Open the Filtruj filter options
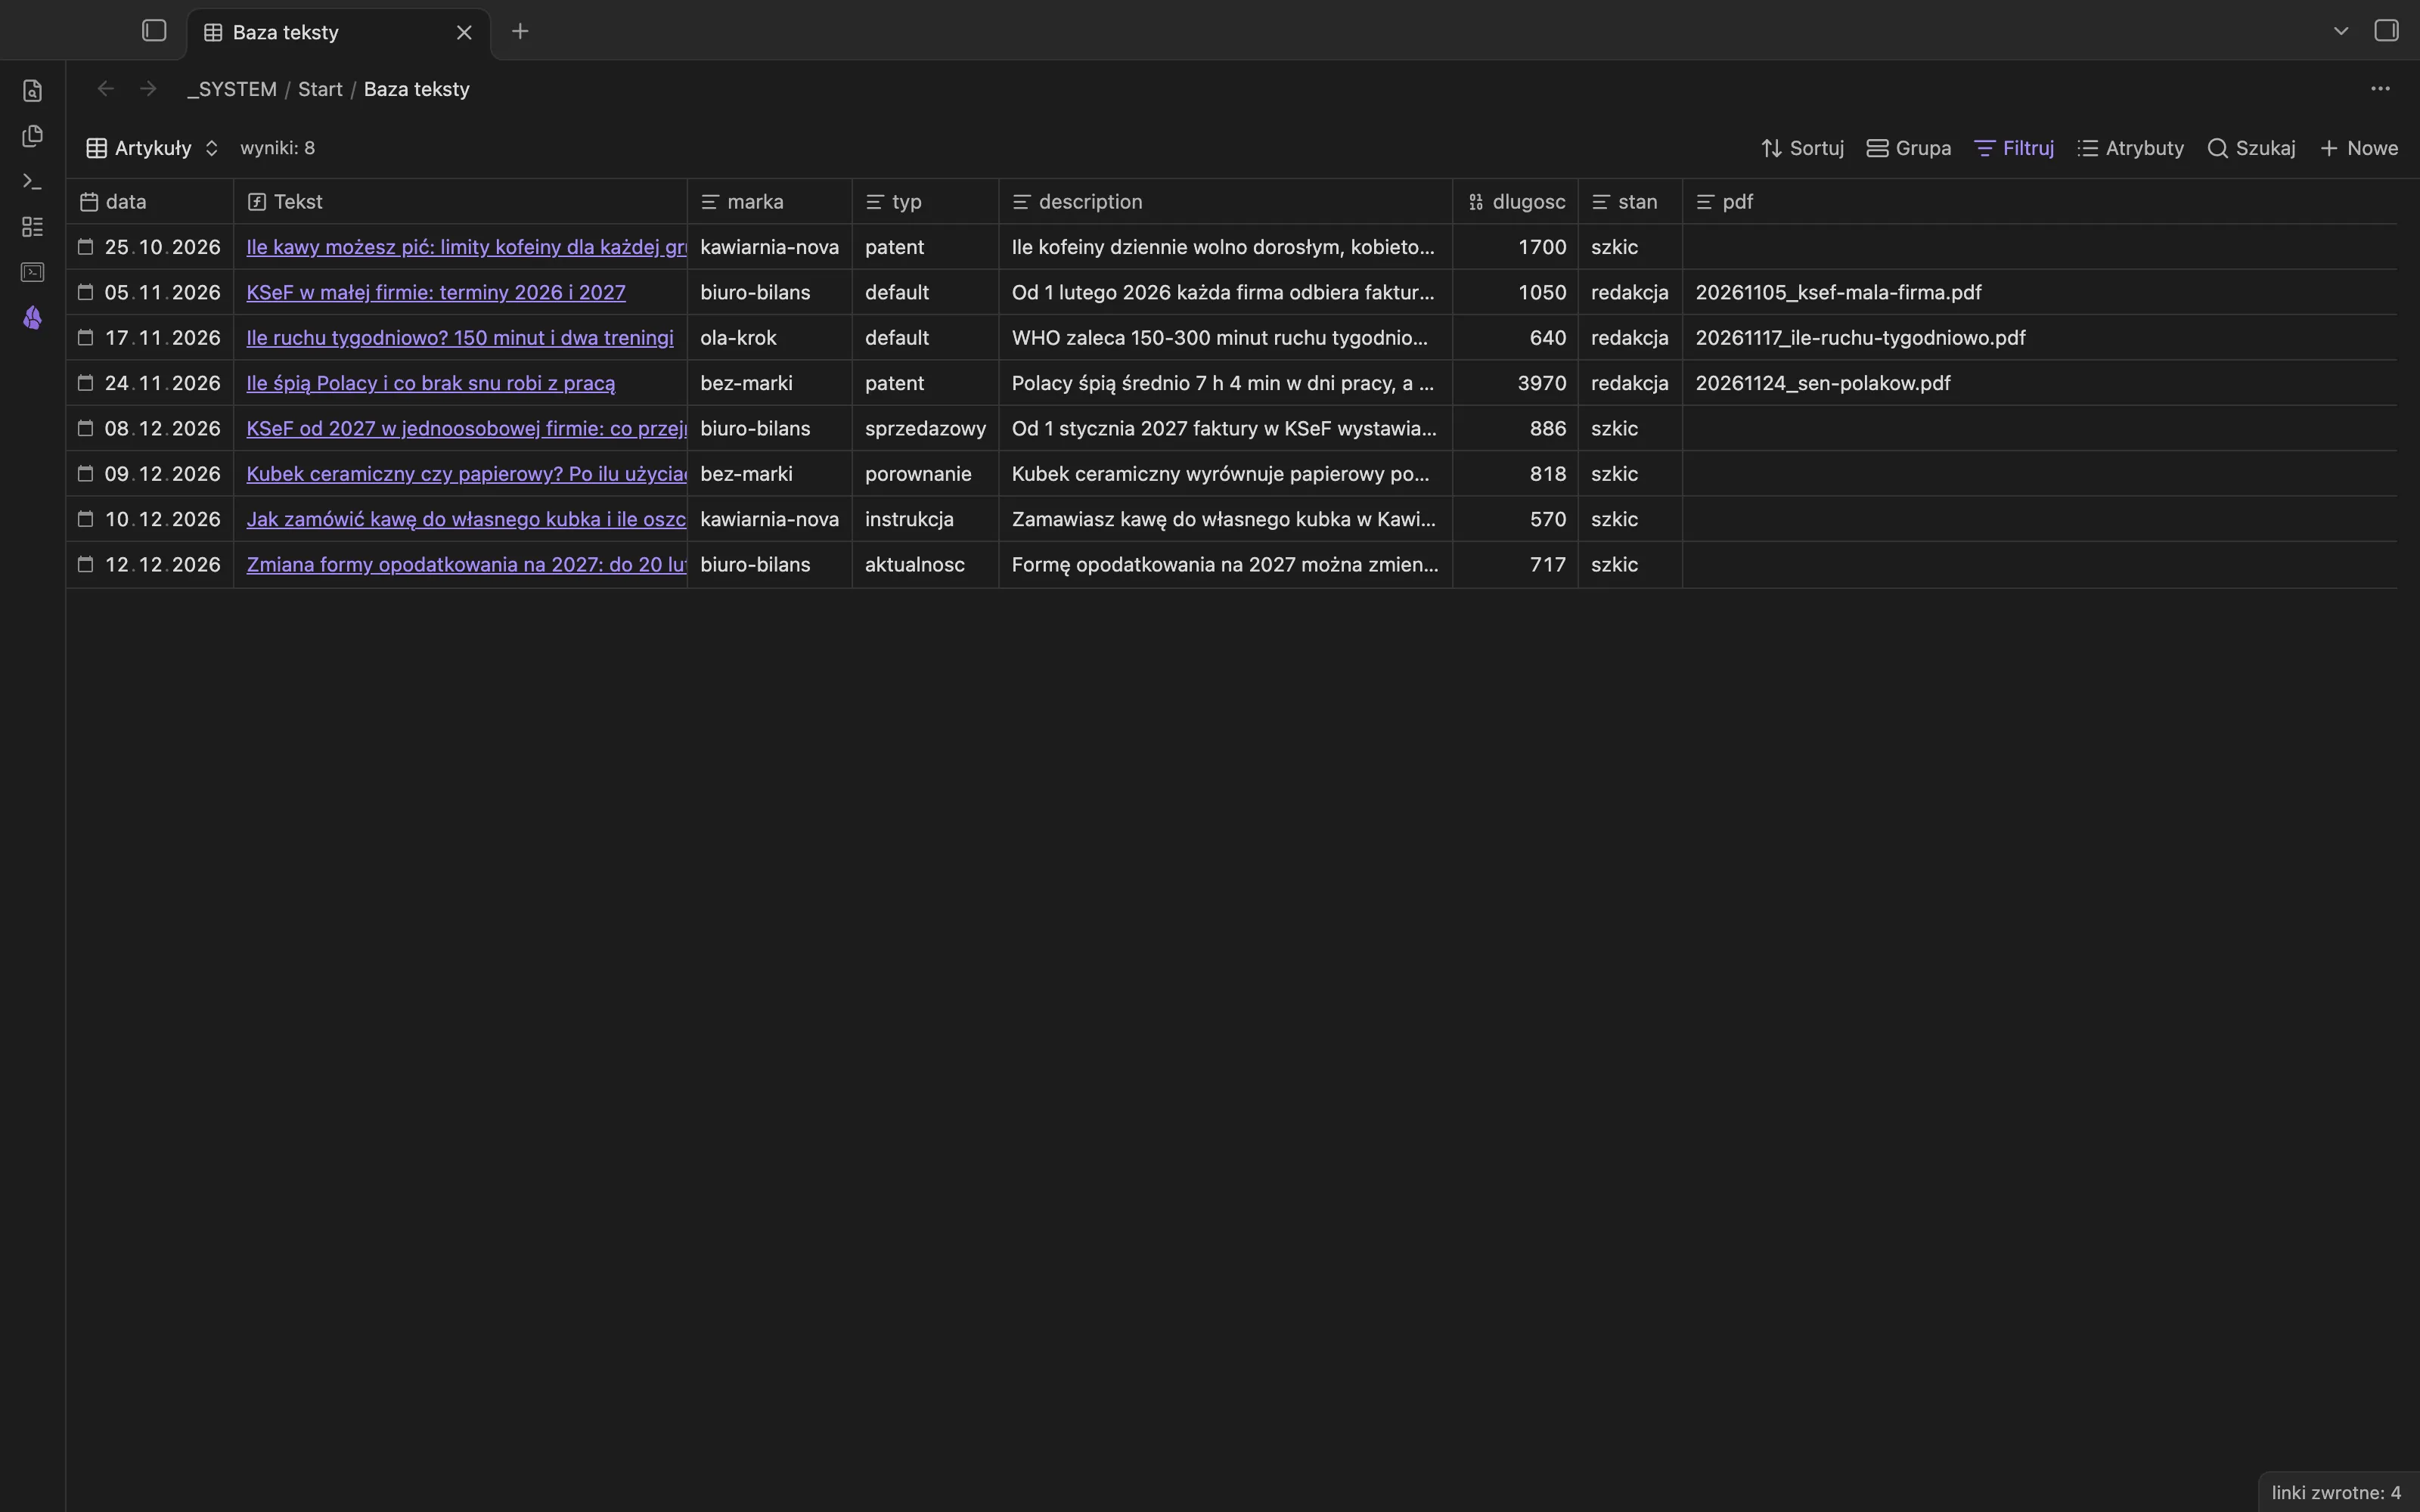This screenshot has height=1512, width=2420. pos(2014,148)
